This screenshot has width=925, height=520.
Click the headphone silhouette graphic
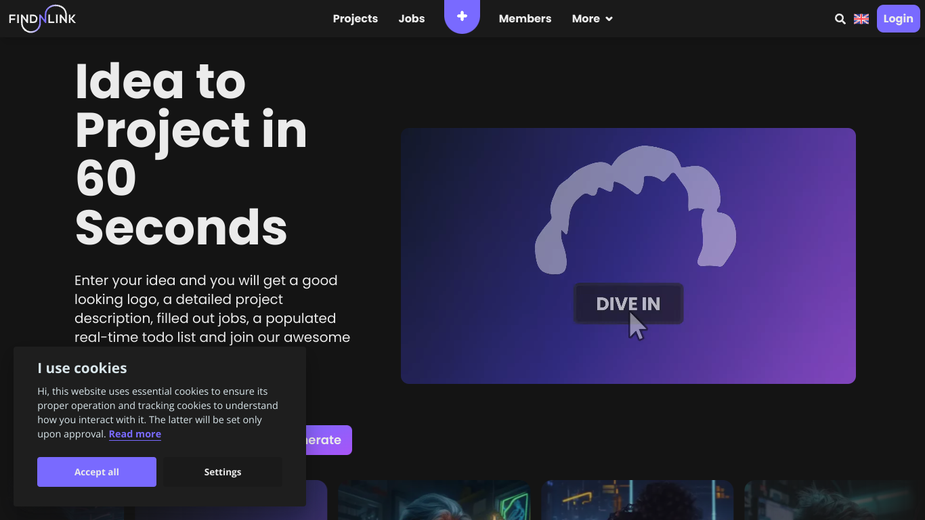(x=635, y=210)
